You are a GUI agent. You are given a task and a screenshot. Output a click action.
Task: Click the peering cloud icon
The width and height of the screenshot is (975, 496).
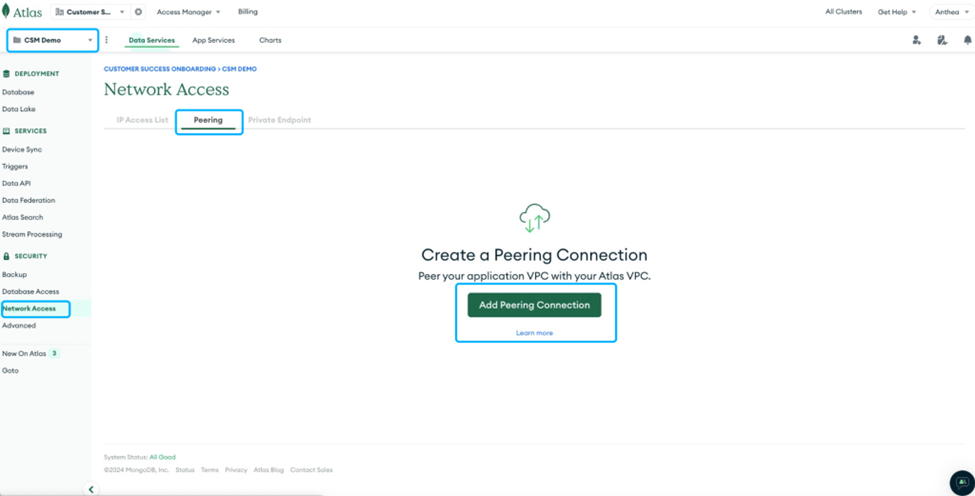pos(535,218)
